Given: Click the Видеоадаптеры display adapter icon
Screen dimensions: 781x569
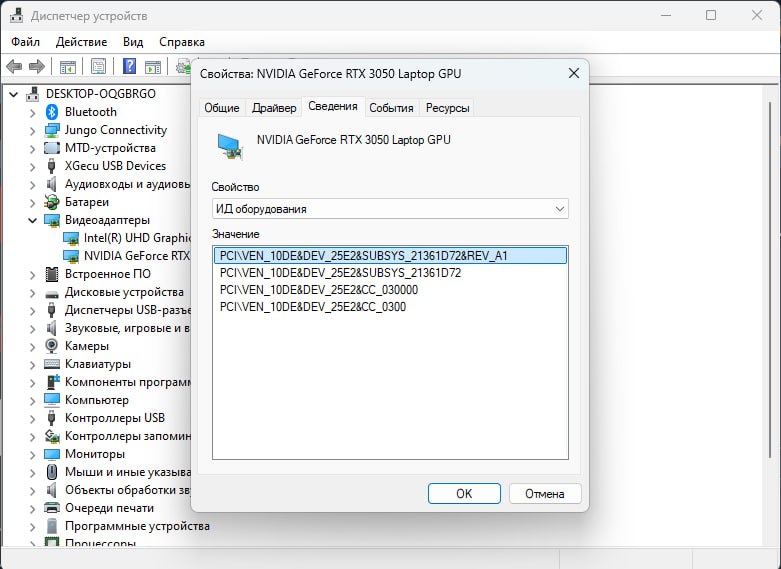Looking at the screenshot, I should pyautogui.click(x=52, y=220).
